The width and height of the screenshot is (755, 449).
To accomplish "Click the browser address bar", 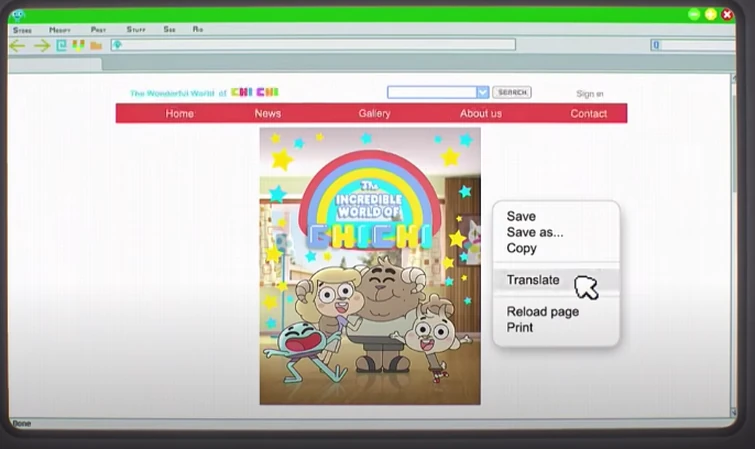I will (x=313, y=45).
